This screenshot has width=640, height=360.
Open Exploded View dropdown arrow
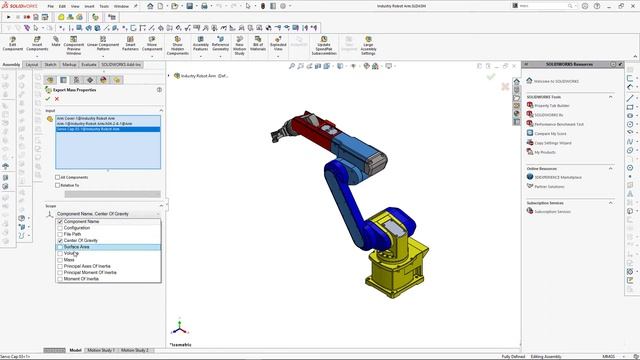[278, 56]
